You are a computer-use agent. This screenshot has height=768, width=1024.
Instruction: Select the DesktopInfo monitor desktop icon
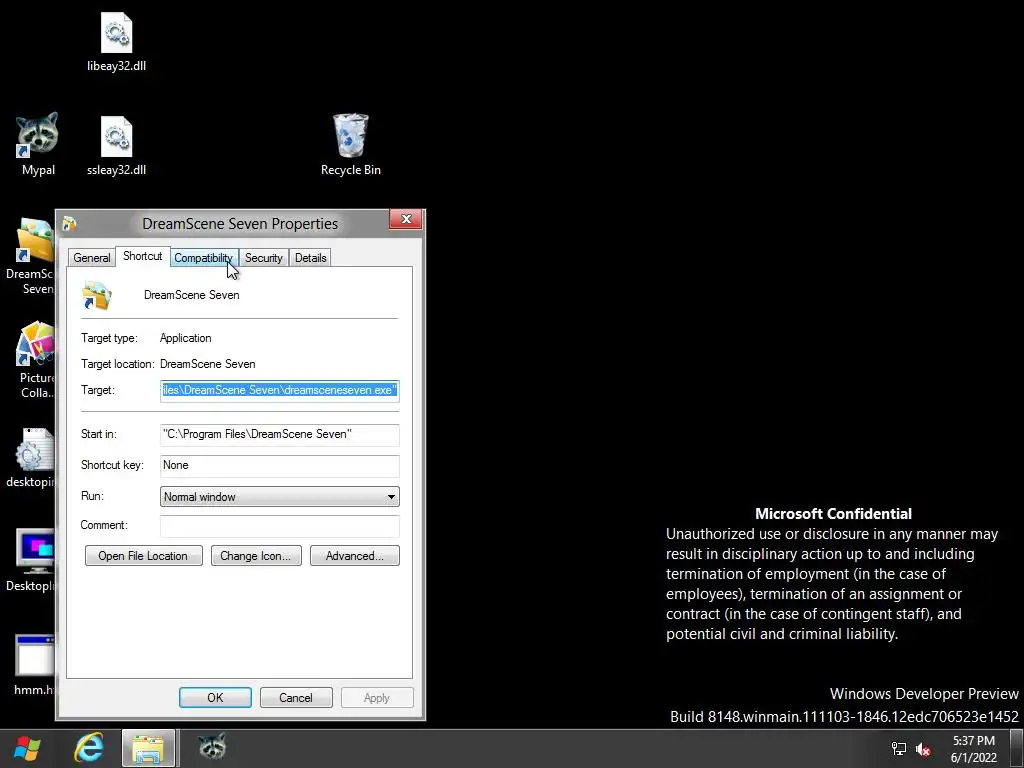(30, 560)
